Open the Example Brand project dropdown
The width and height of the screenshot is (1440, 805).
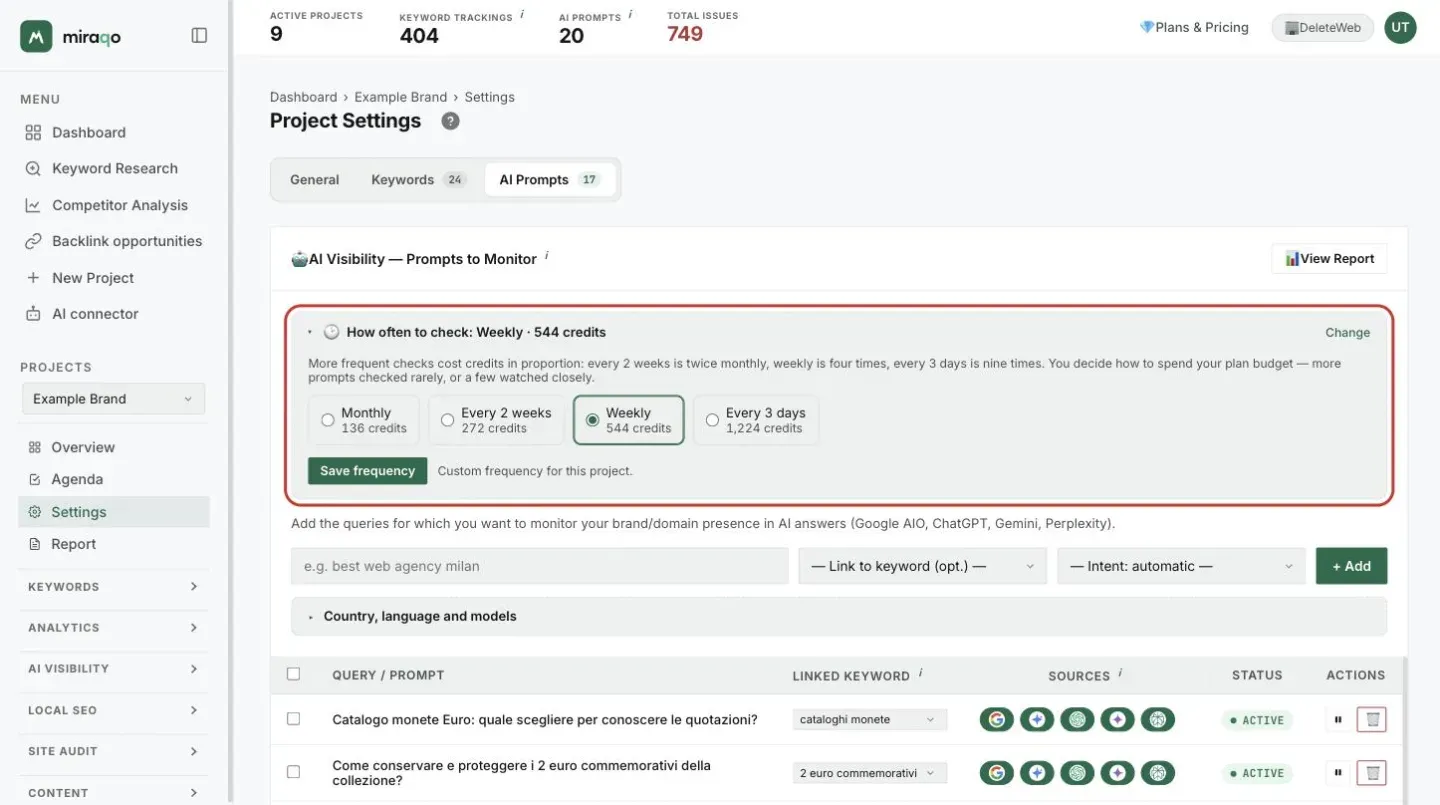(x=113, y=399)
